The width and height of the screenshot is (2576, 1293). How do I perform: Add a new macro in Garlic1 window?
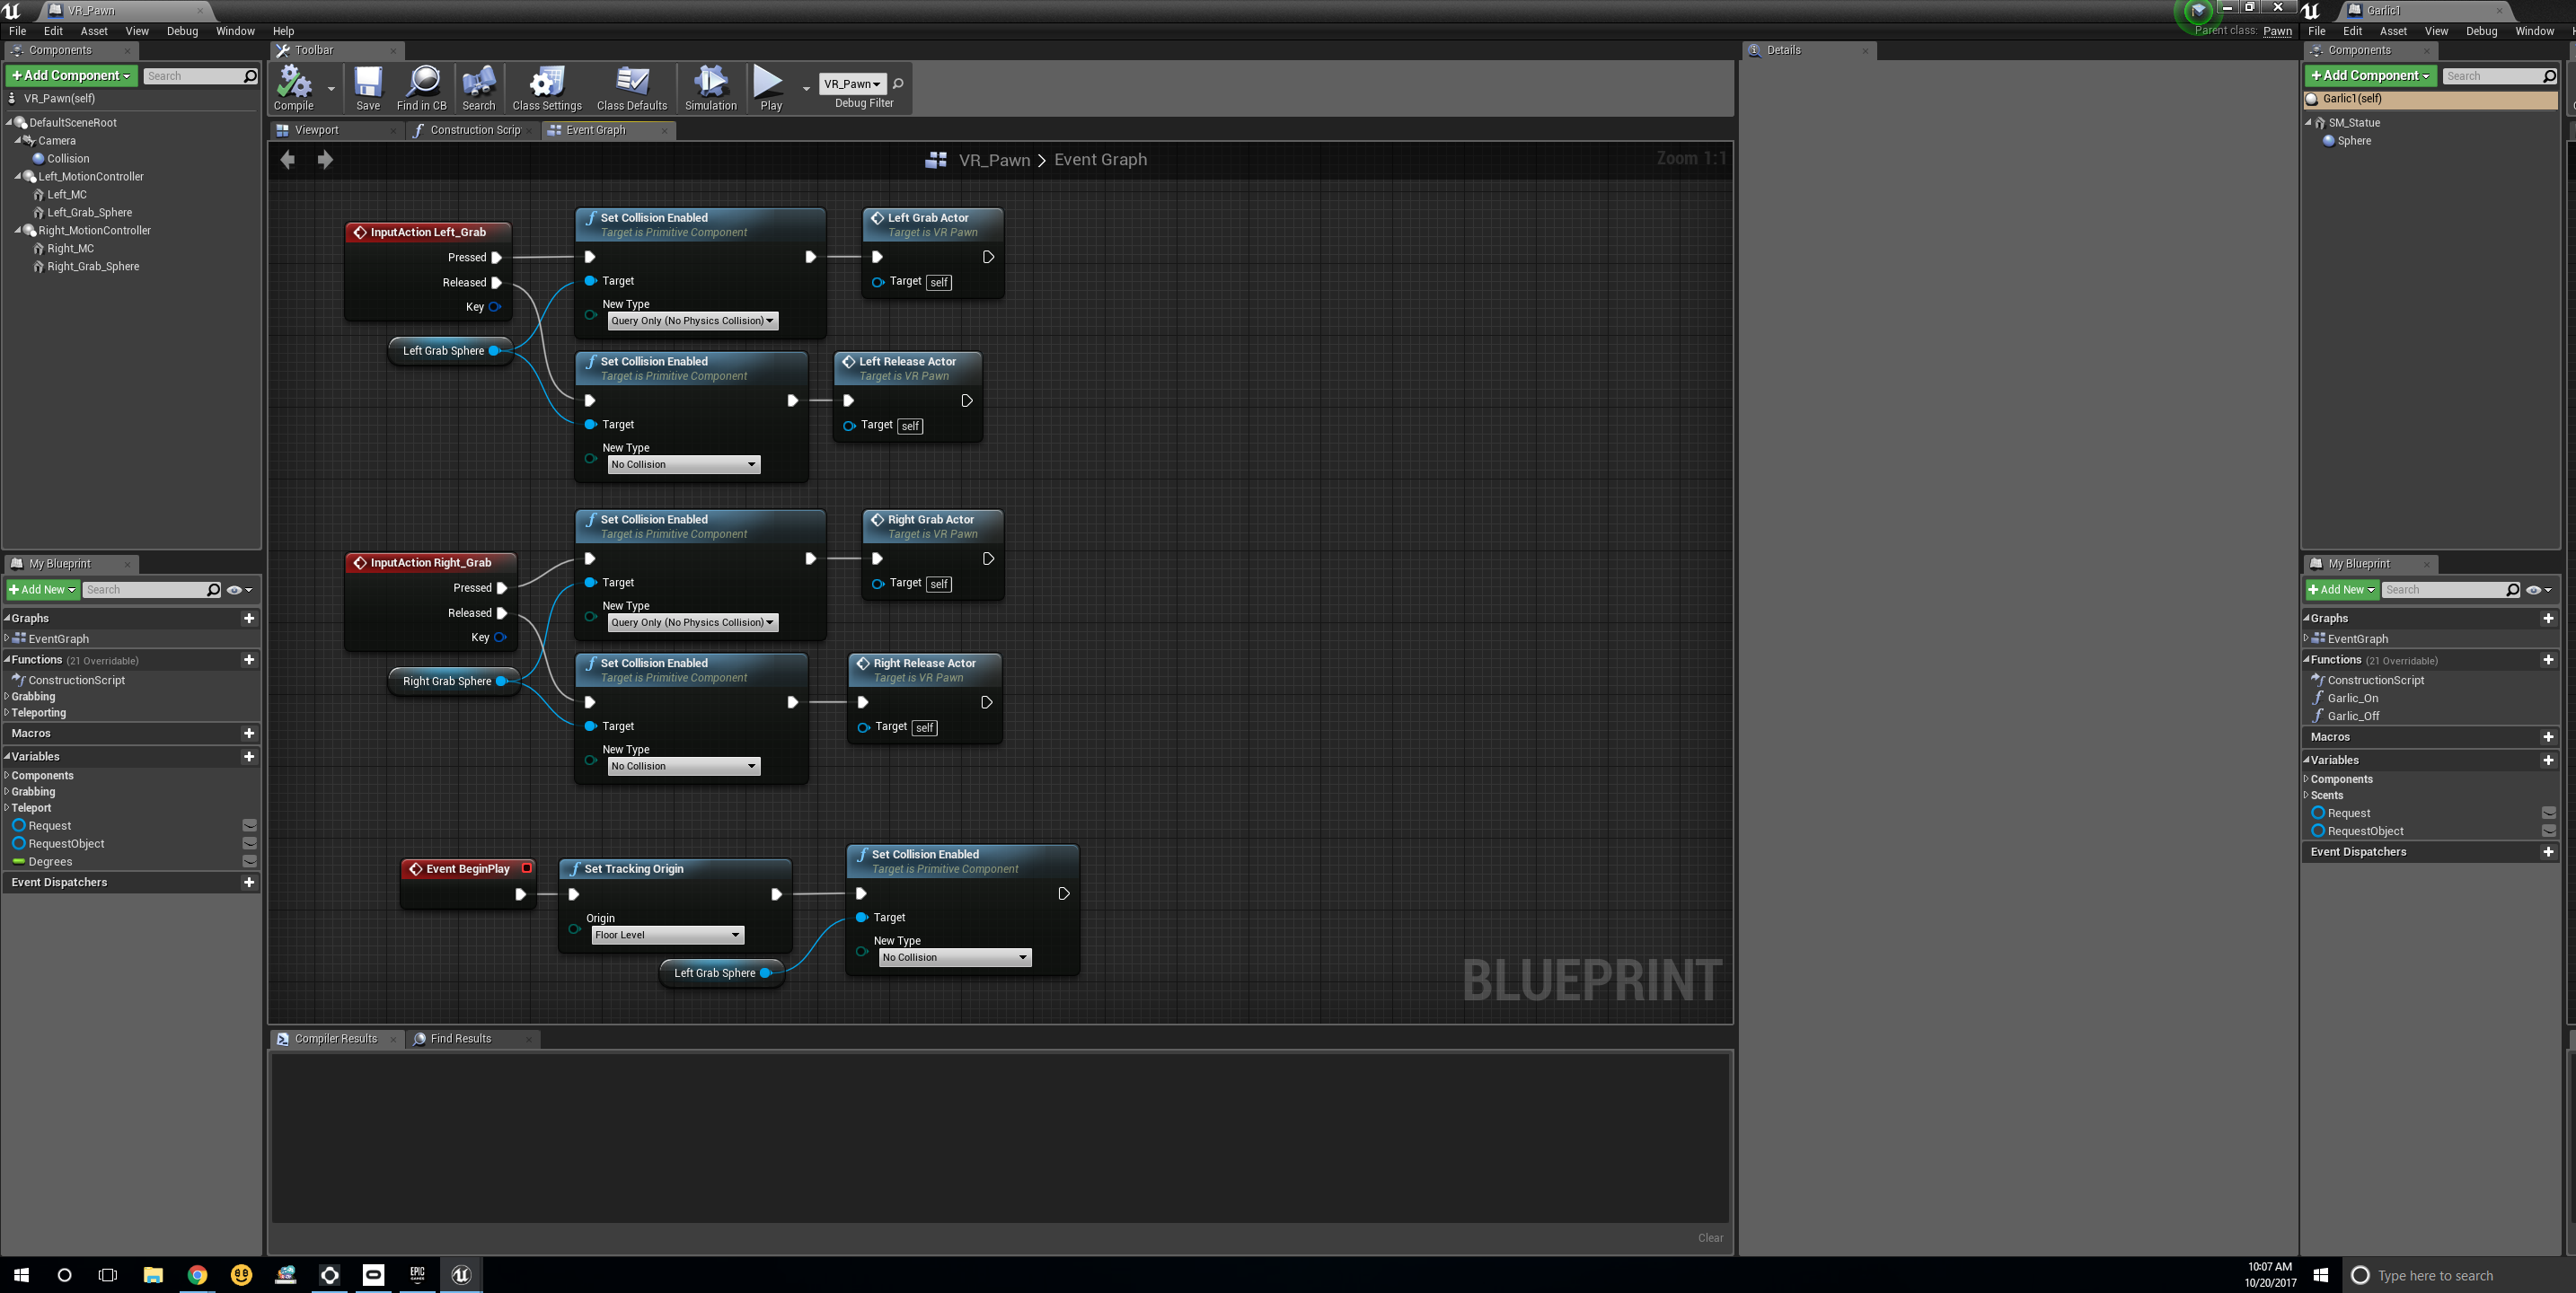[2548, 737]
